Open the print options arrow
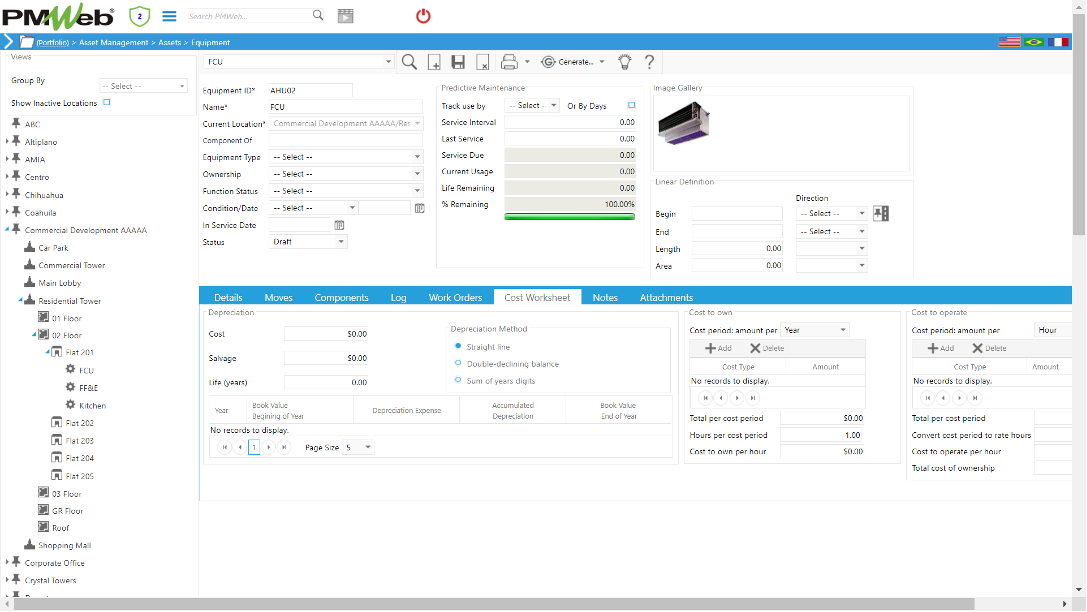The height and width of the screenshot is (612, 1087). [x=527, y=62]
